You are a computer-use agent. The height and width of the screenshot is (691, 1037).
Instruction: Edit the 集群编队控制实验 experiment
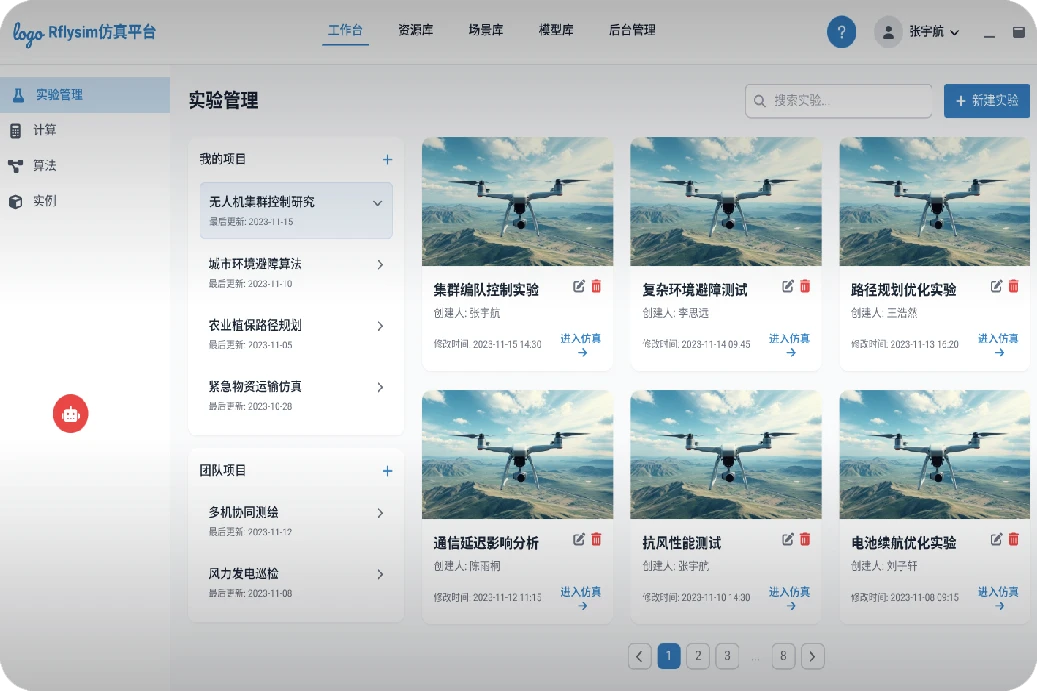tap(579, 287)
